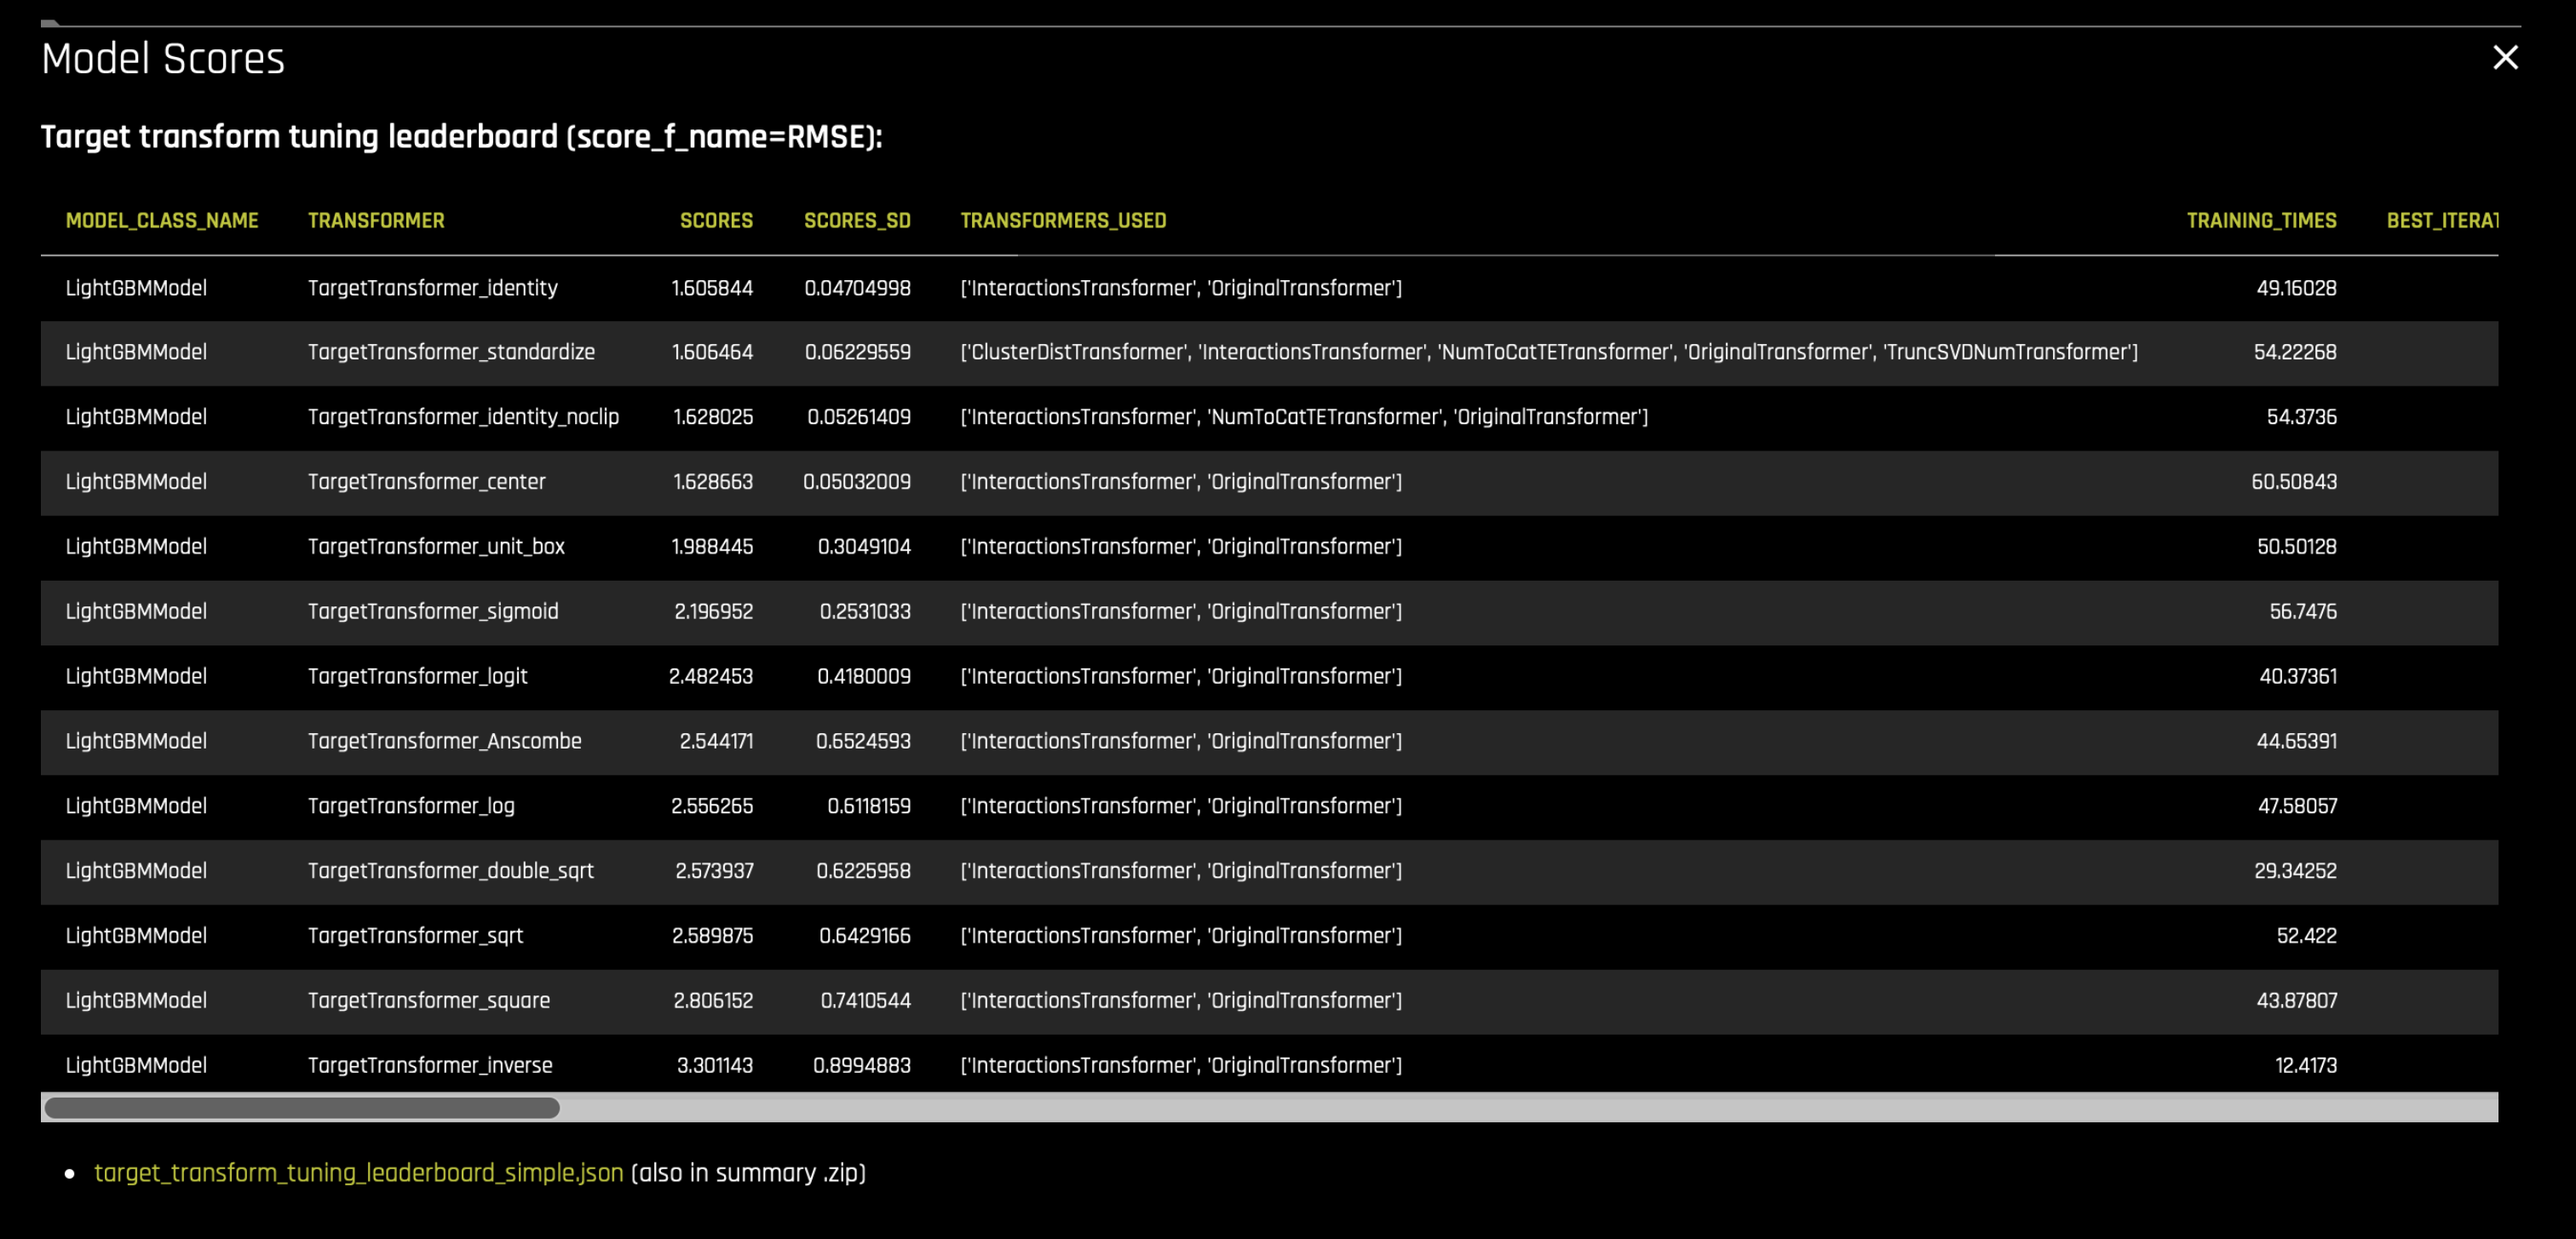2576x1239 pixels.
Task: Sort table by SCORES column
Action: pos(716,220)
